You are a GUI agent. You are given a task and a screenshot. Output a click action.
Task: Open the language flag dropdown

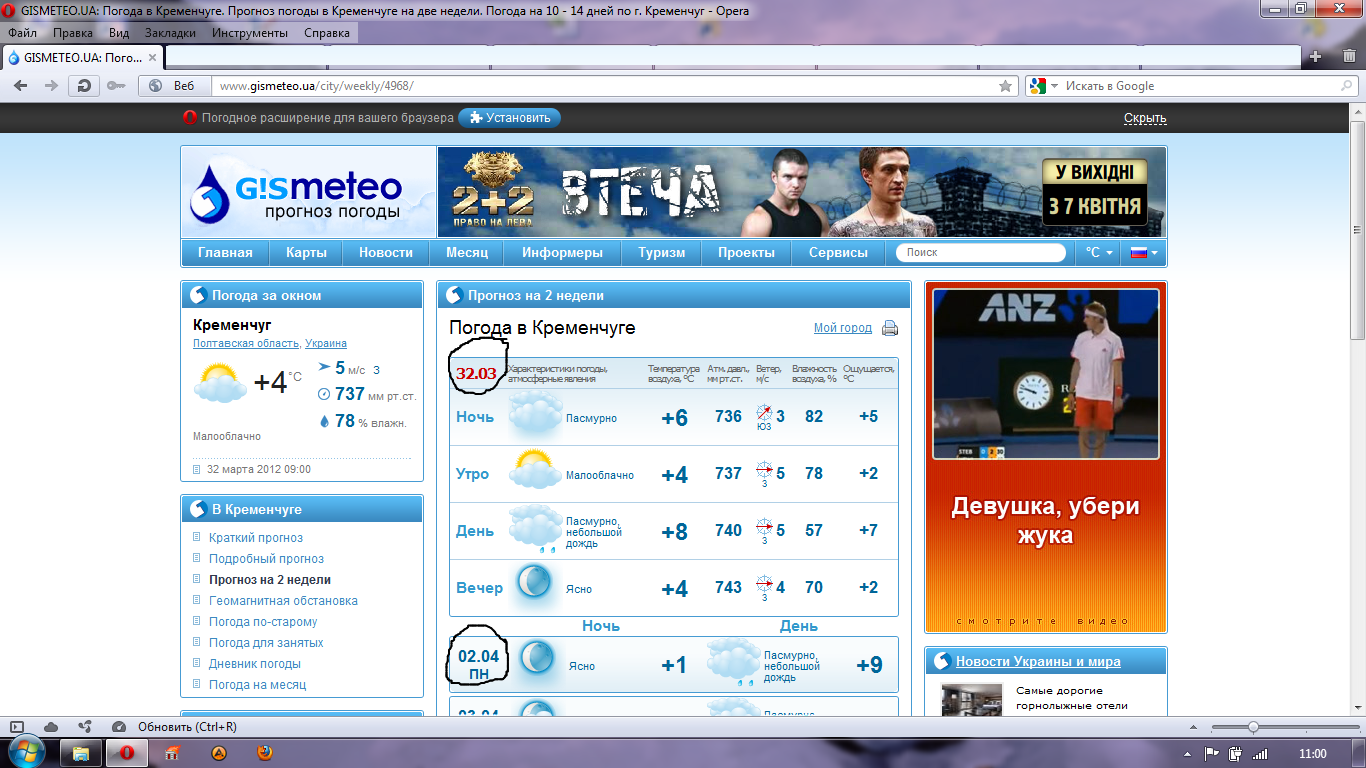[1143, 253]
